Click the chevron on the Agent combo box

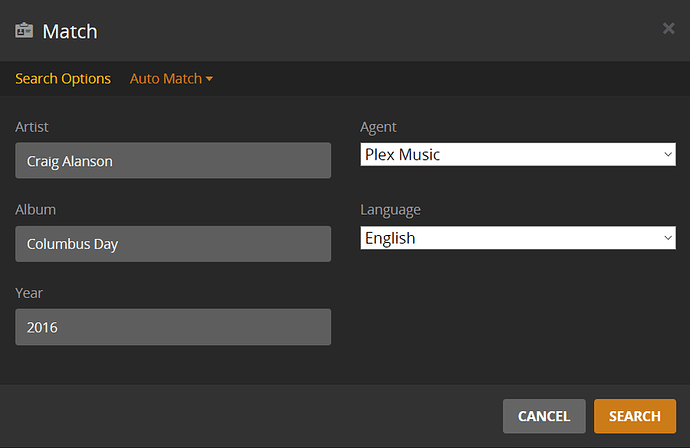click(667, 154)
